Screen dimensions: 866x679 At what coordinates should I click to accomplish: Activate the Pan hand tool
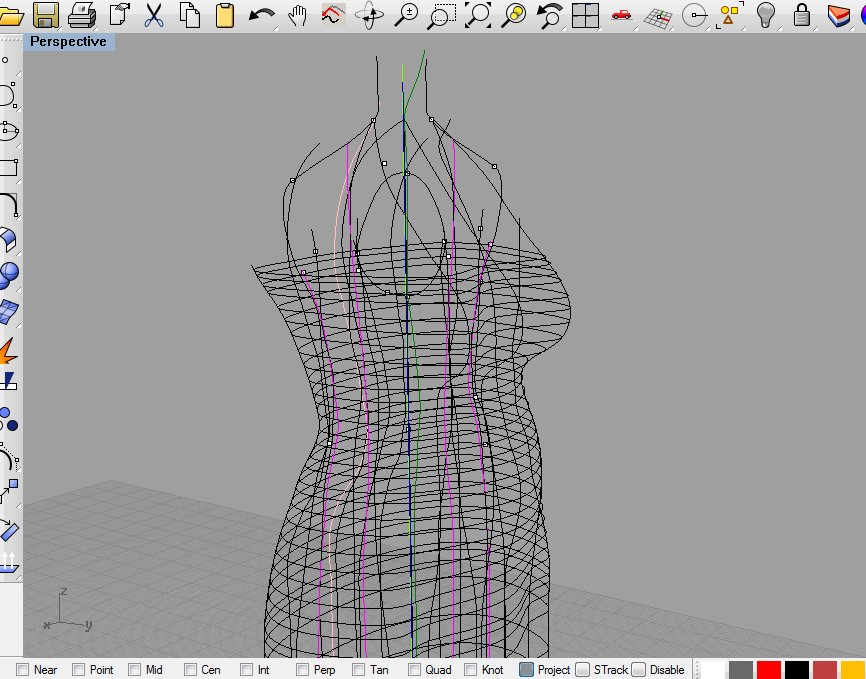[x=297, y=14]
